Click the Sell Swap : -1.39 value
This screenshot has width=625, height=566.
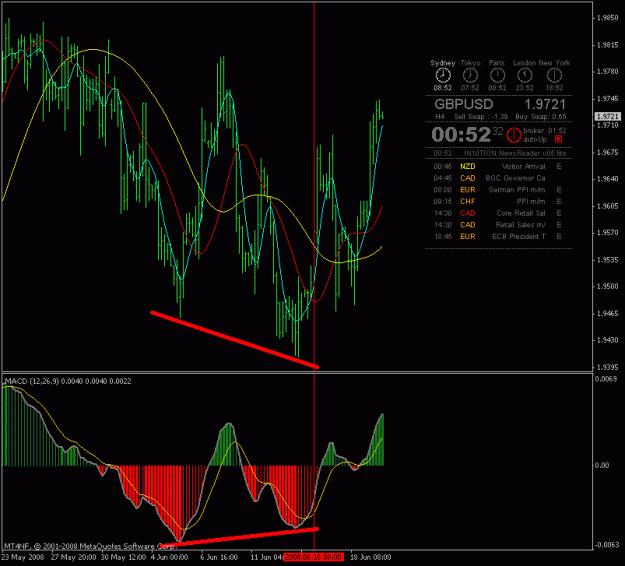click(x=481, y=117)
